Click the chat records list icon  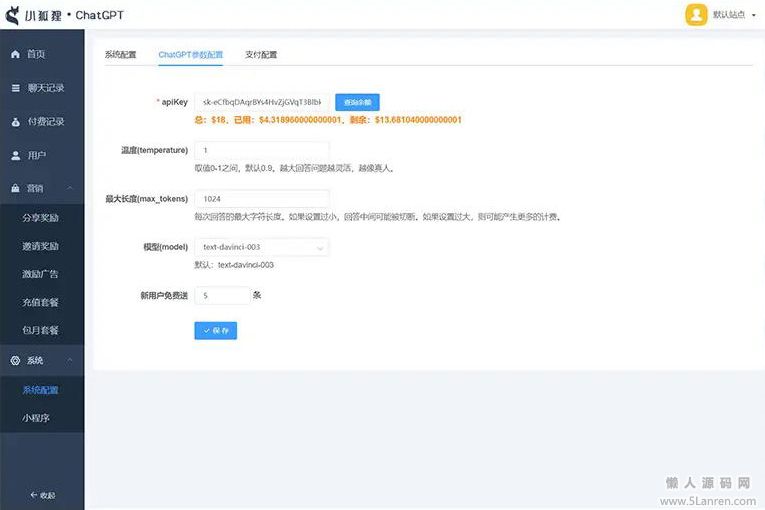coord(16,88)
